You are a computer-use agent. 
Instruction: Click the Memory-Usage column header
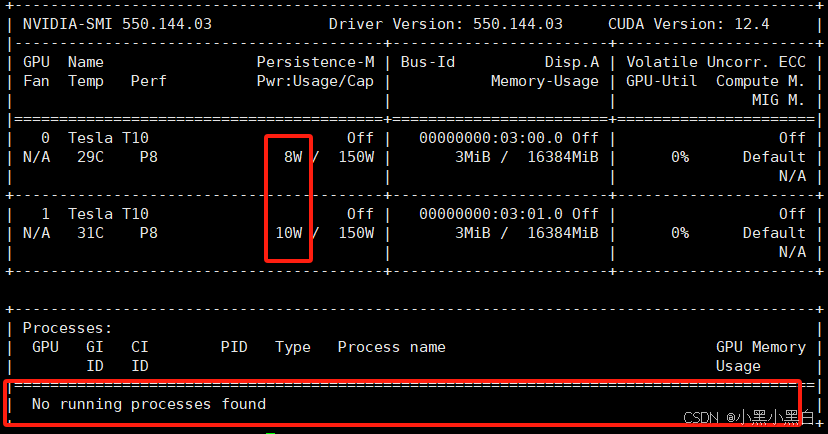(x=545, y=81)
